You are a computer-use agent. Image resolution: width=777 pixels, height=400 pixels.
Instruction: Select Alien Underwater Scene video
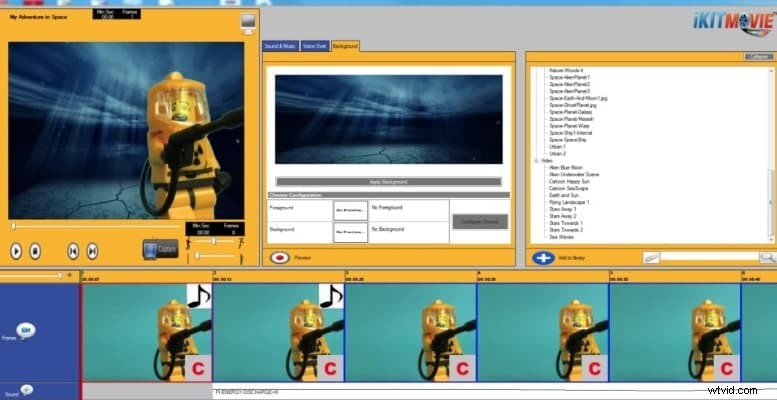574,174
